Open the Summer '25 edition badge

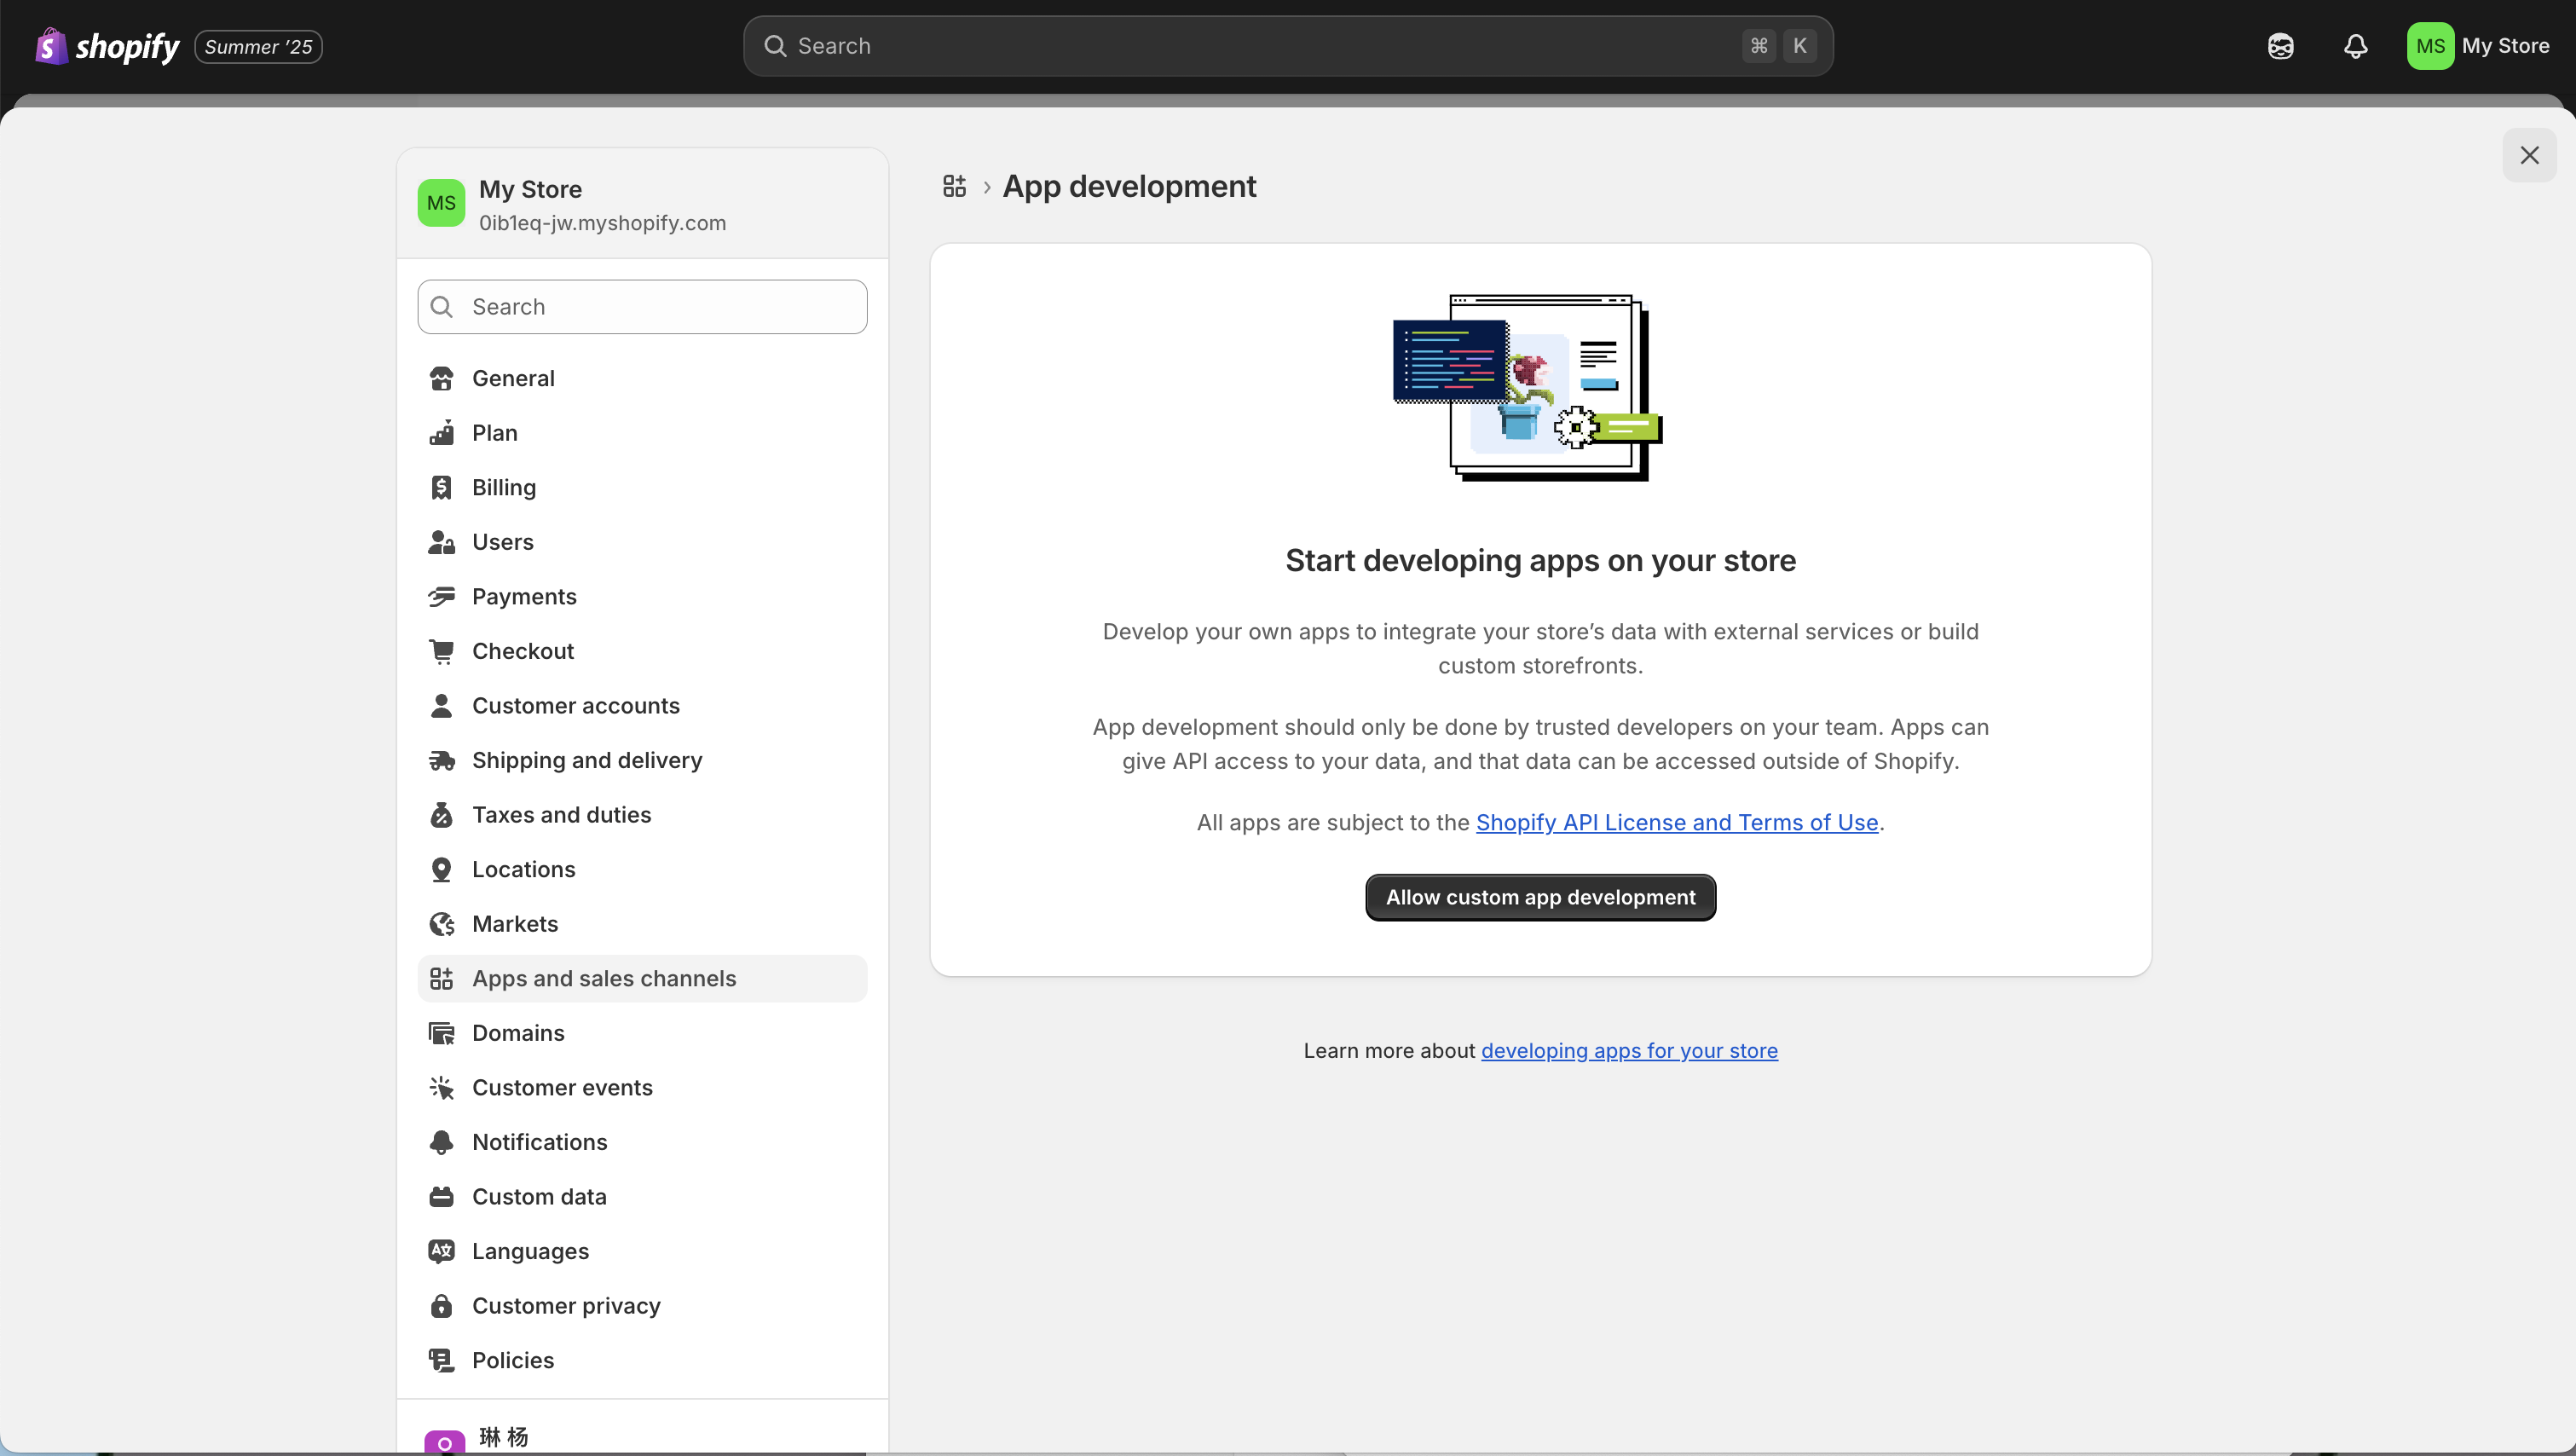[x=258, y=47]
